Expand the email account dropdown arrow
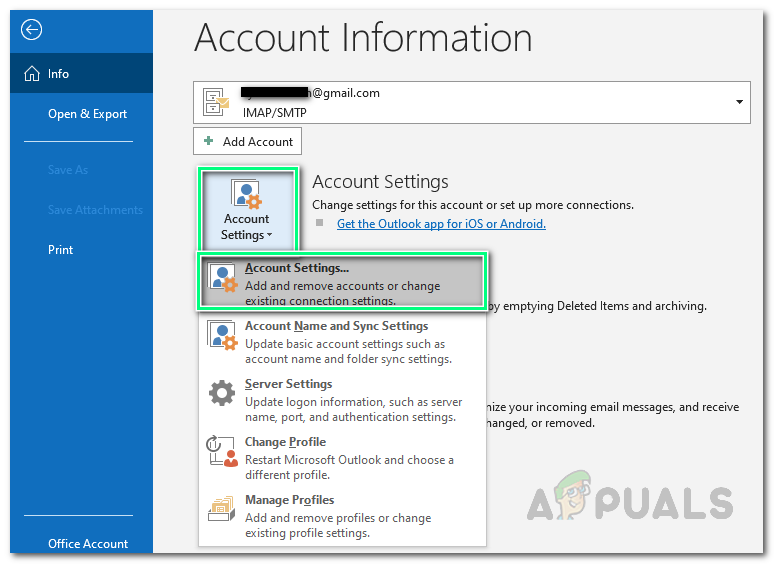774x564 pixels. (x=740, y=102)
